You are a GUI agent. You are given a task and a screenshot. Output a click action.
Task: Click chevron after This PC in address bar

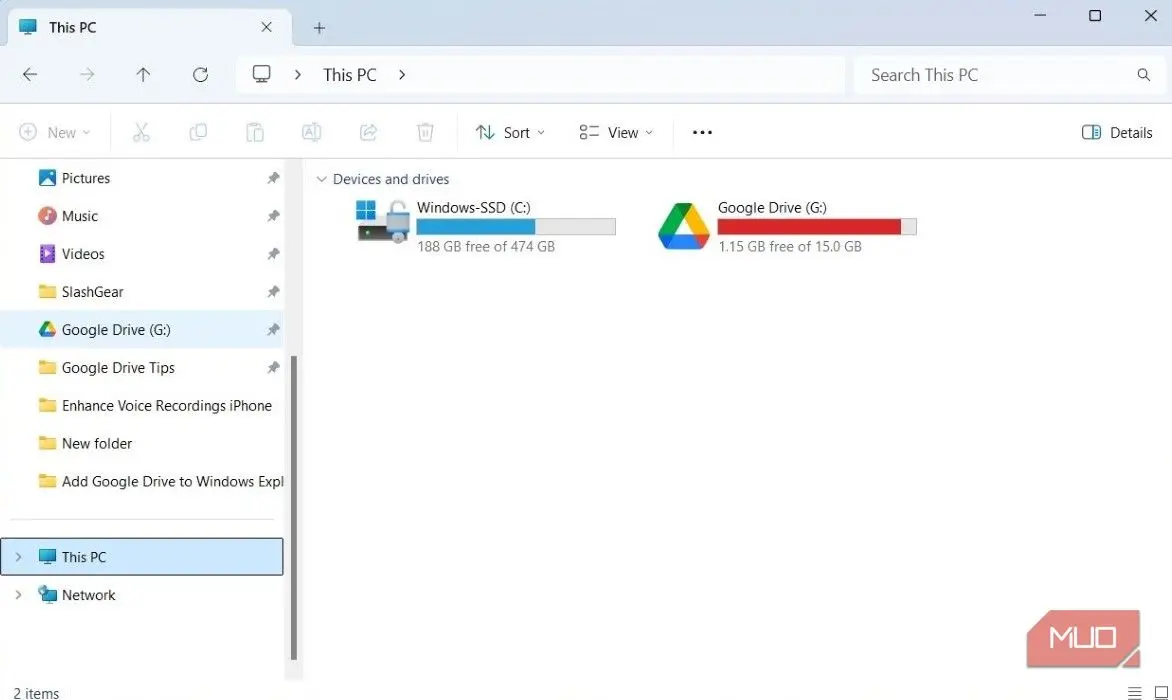coord(402,75)
